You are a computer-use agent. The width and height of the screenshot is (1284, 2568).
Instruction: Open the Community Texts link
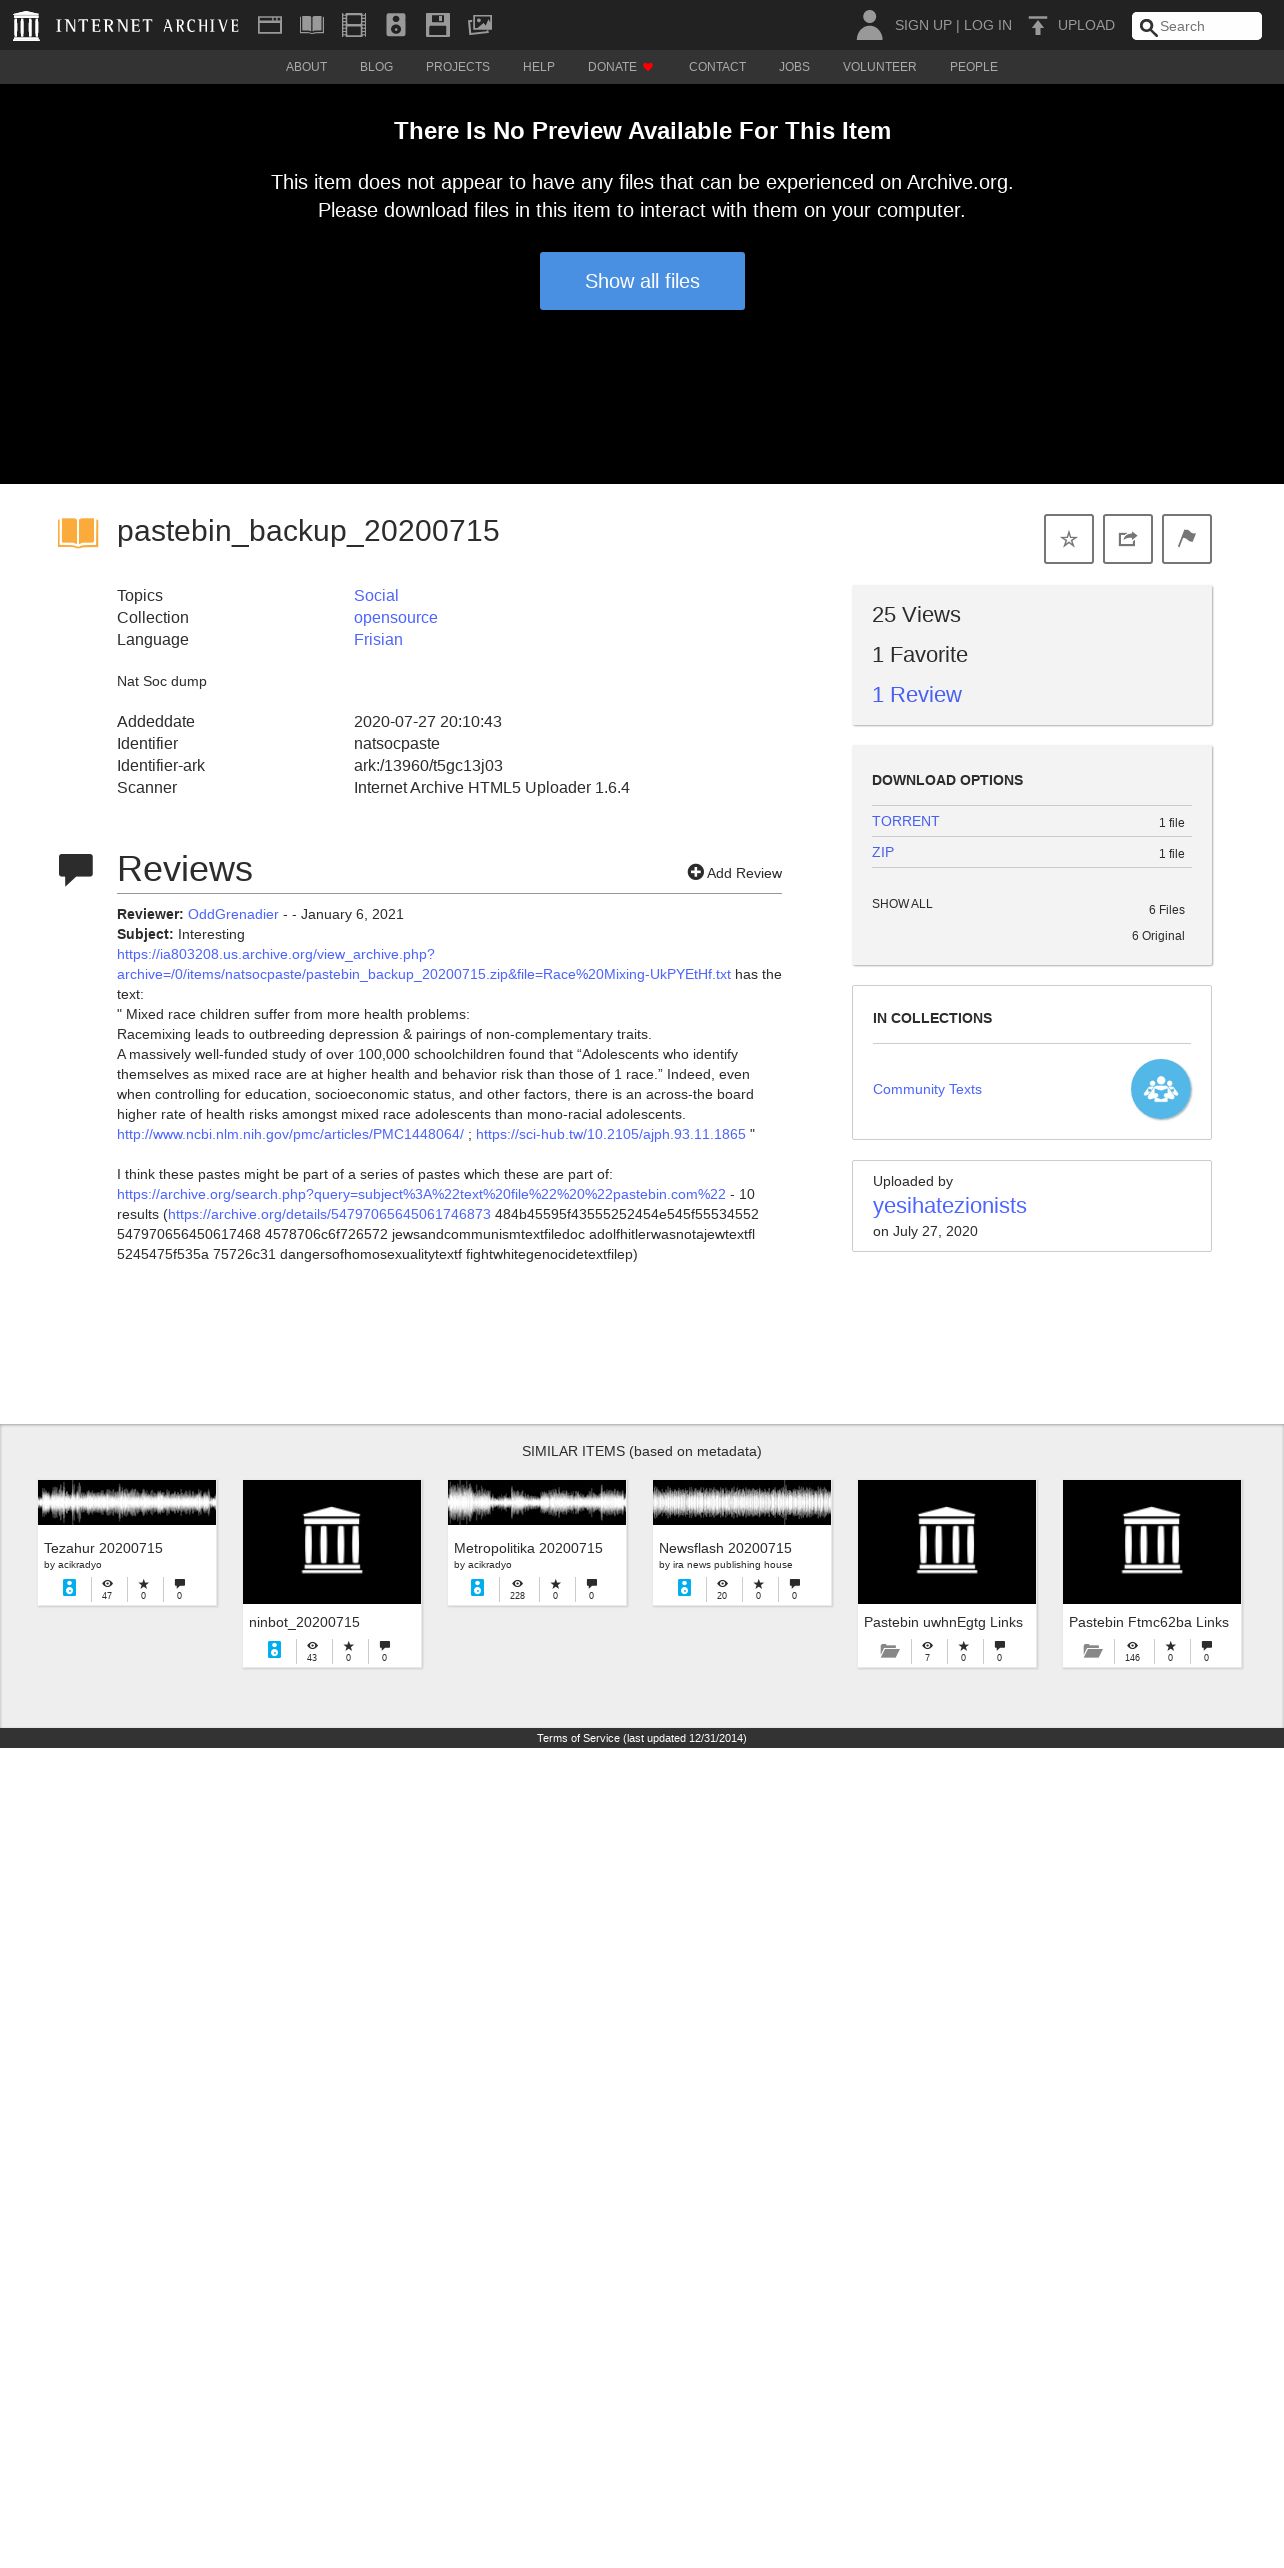(x=927, y=1089)
